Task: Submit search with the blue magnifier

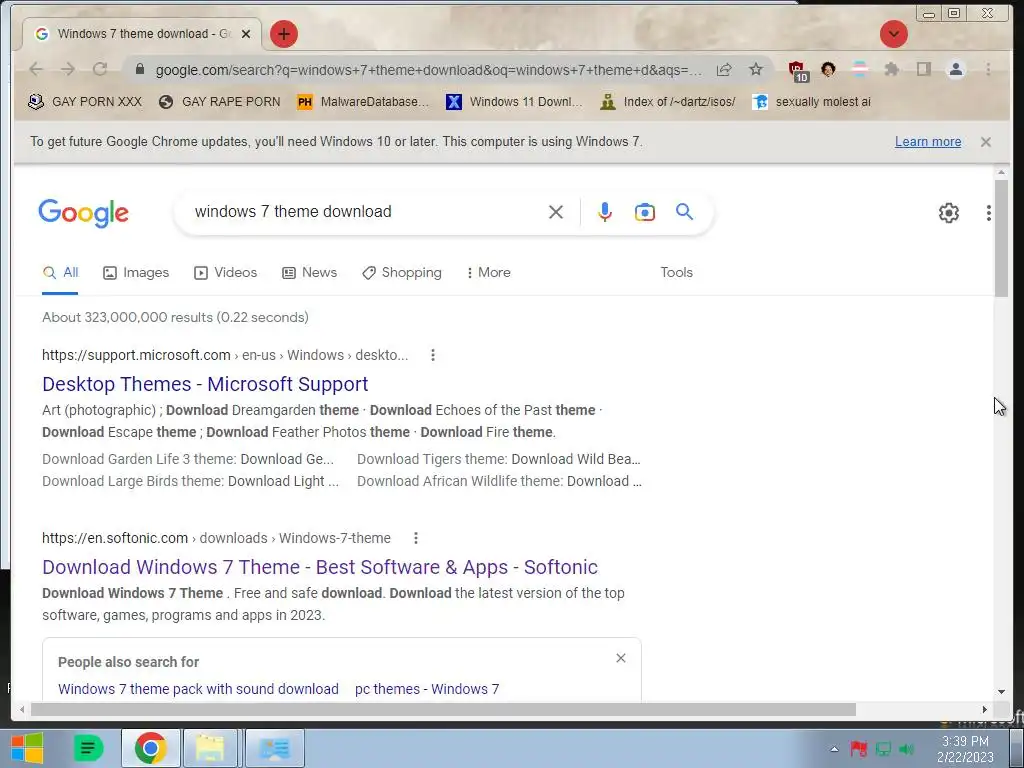Action: 684,212
